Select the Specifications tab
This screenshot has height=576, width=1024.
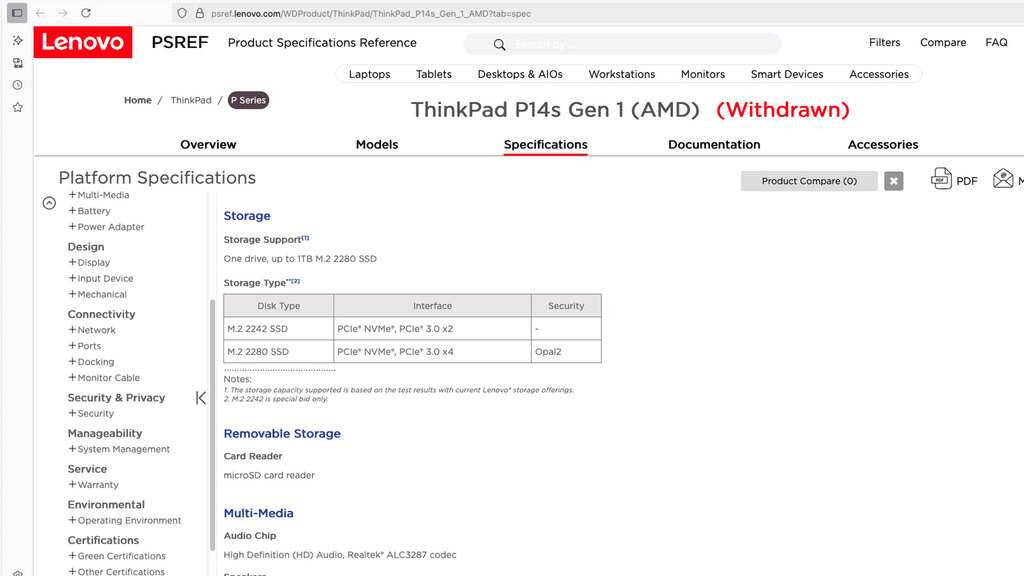[x=545, y=144]
